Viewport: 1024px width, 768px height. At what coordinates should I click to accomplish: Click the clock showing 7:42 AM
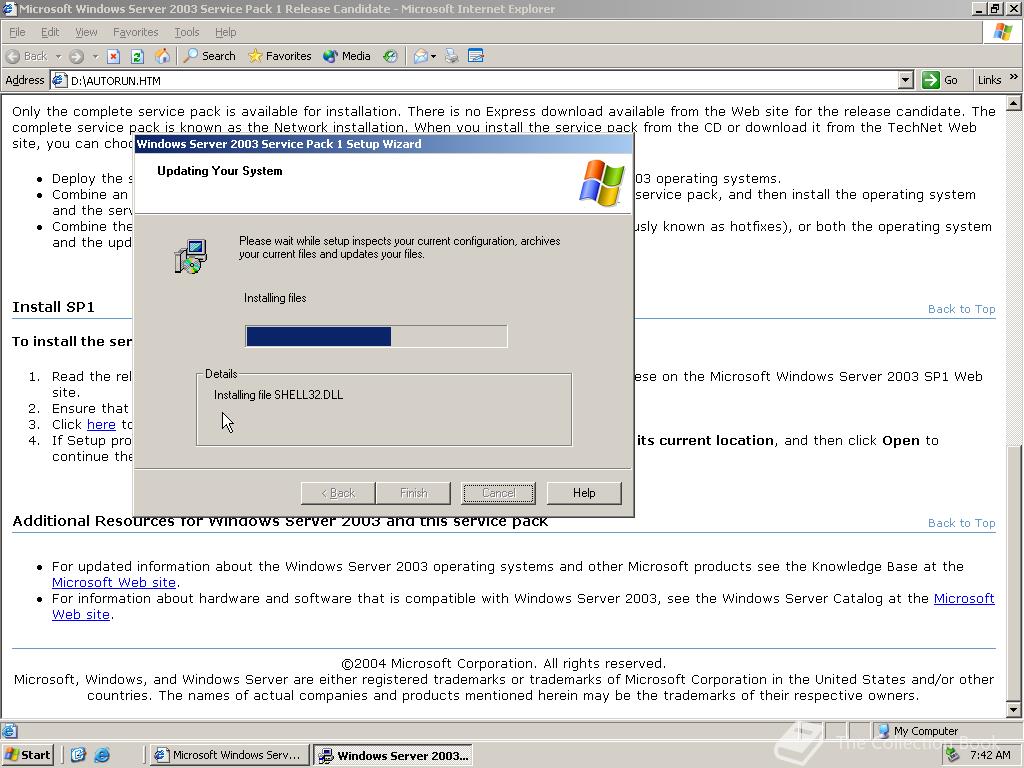(990, 755)
